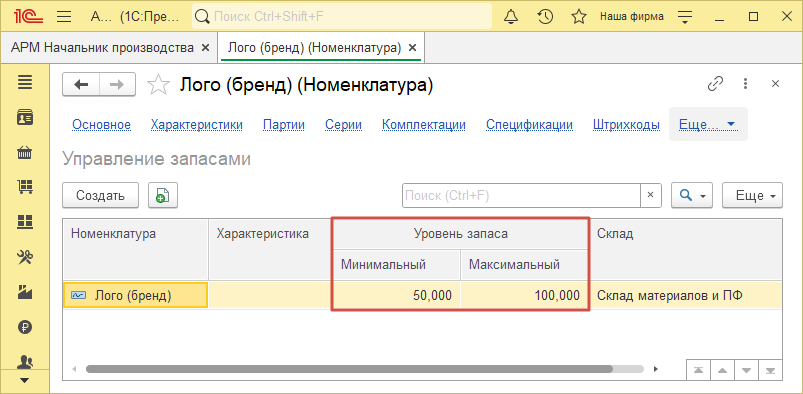Open sidebar warehouse grid section
Viewport: 803px width, 394px height.
click(25, 222)
